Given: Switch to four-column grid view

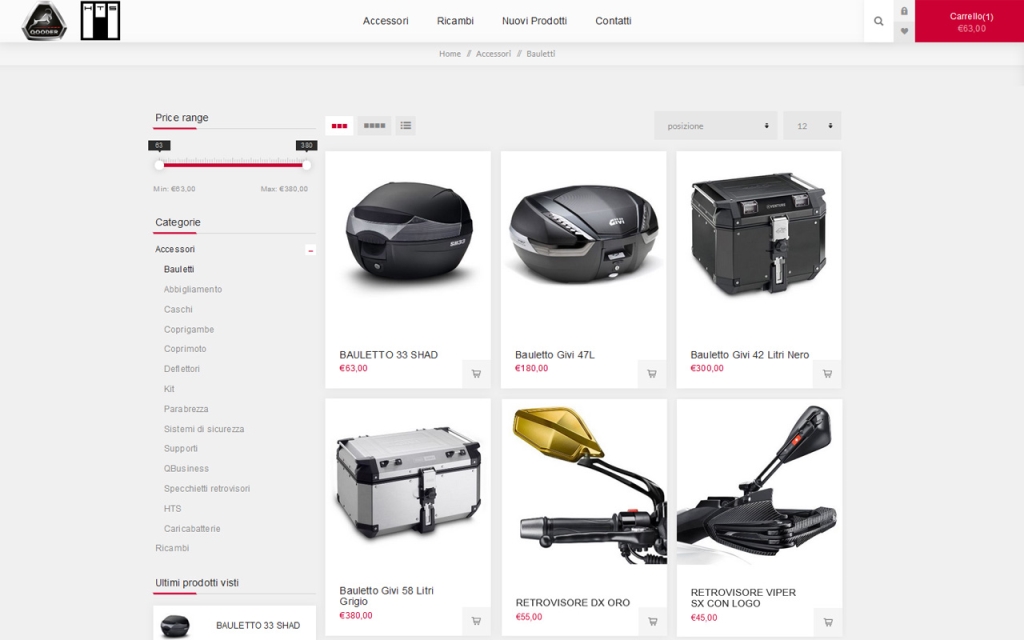Looking at the screenshot, I should (374, 125).
